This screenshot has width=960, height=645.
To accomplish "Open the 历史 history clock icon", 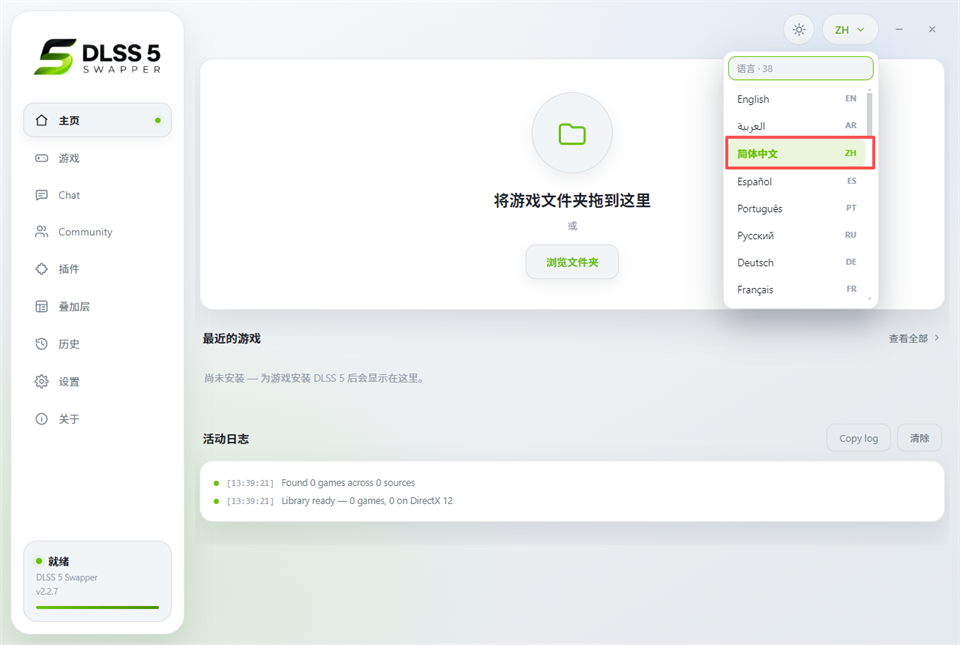I will tap(42, 344).
